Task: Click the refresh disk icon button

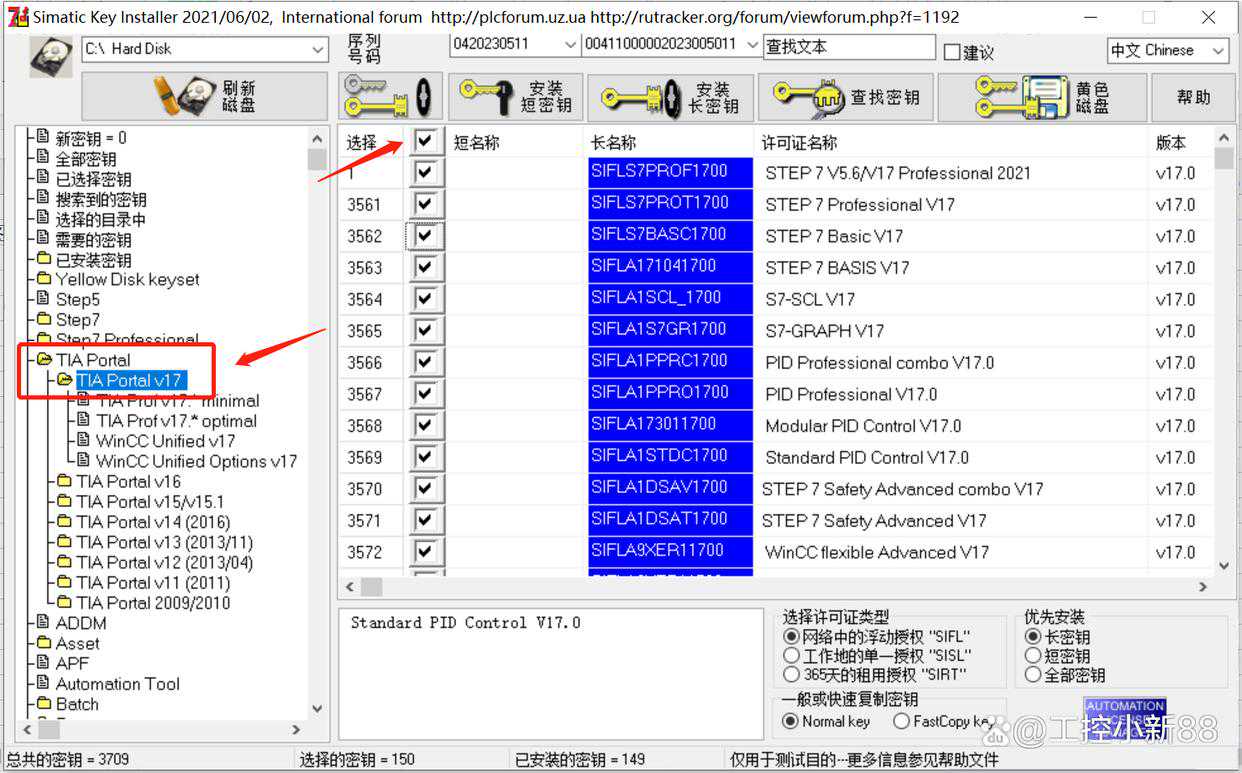Action: click(205, 96)
